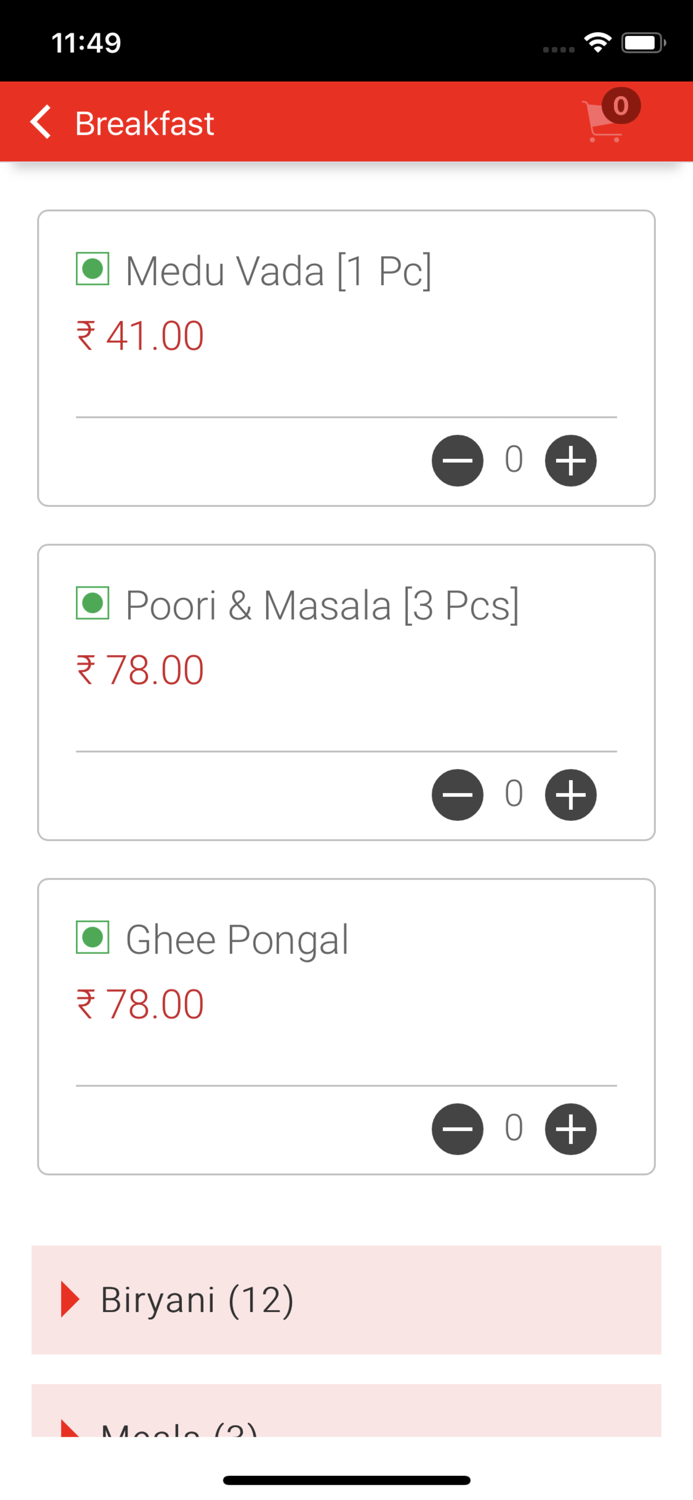Open the Poori & Masala [3 Pcs] item

(322, 605)
